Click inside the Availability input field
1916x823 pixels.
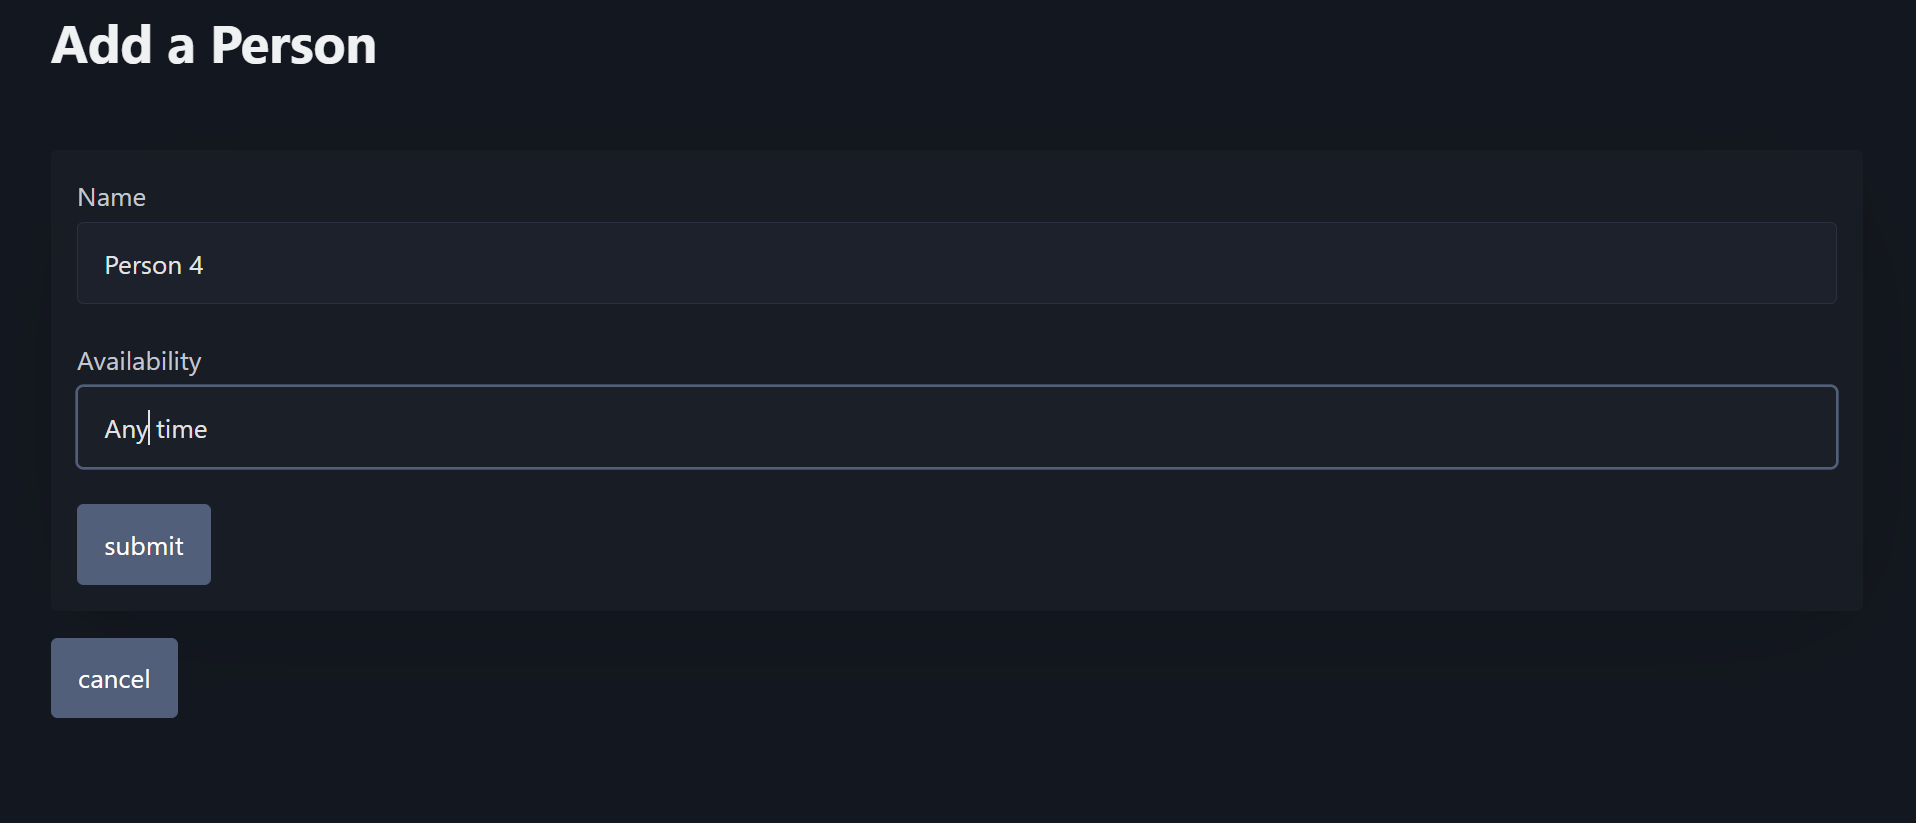(x=600, y=427)
